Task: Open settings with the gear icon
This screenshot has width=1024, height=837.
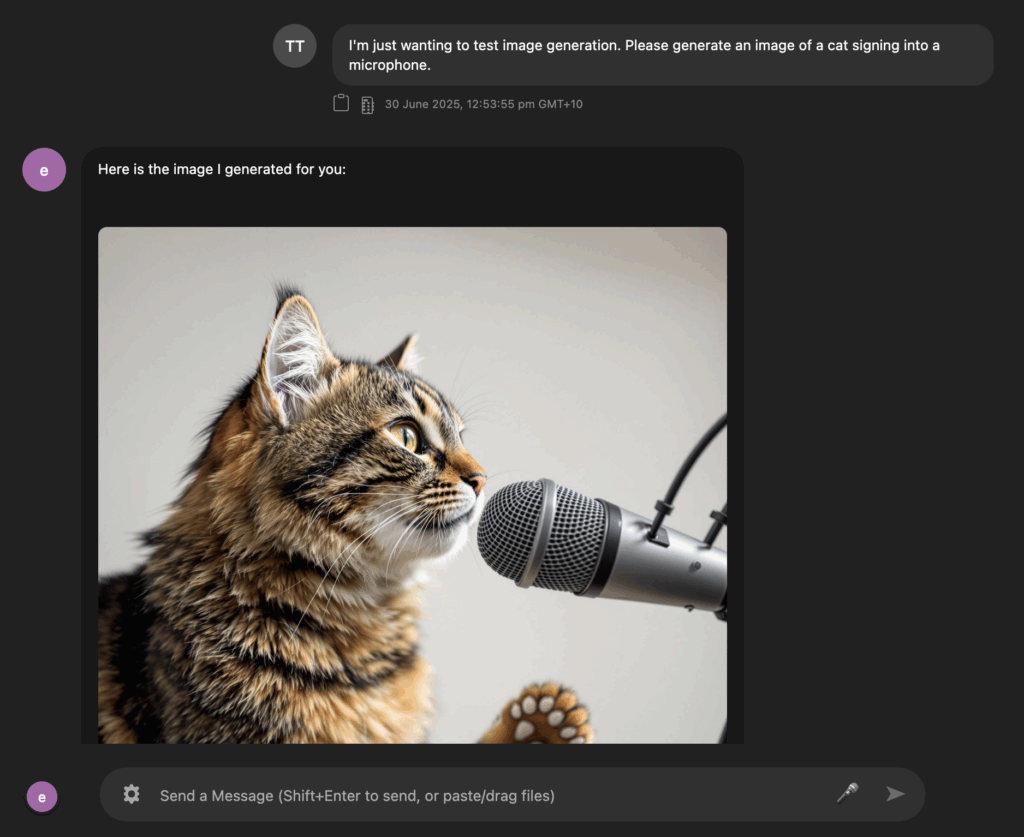Action: point(131,794)
